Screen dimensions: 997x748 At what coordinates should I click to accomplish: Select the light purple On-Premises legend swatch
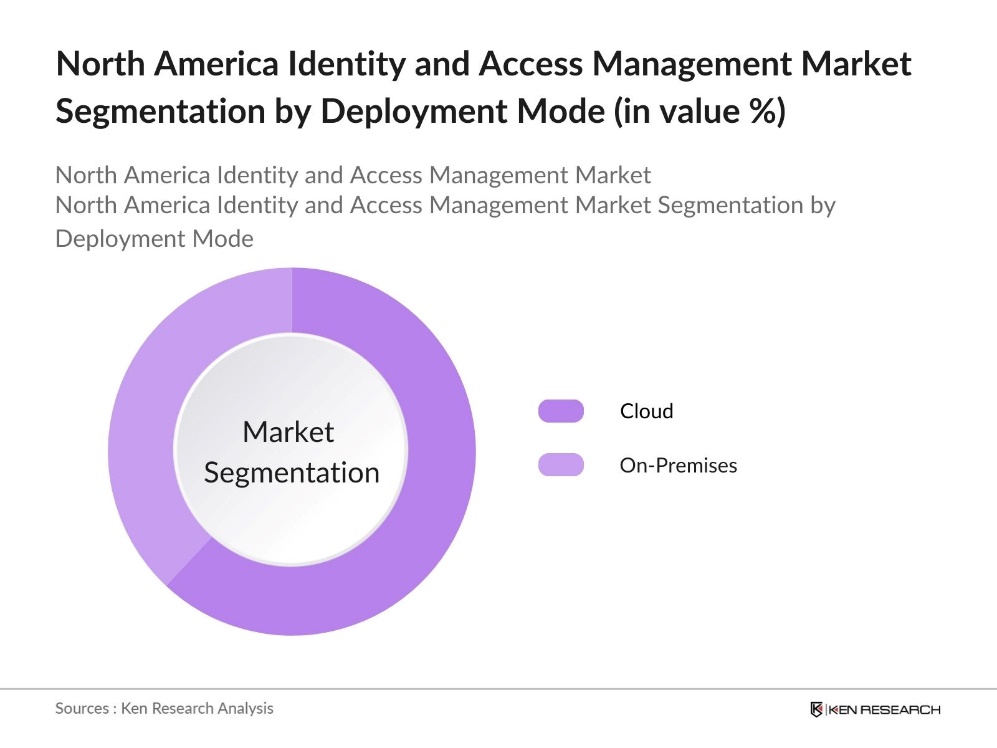(x=560, y=465)
